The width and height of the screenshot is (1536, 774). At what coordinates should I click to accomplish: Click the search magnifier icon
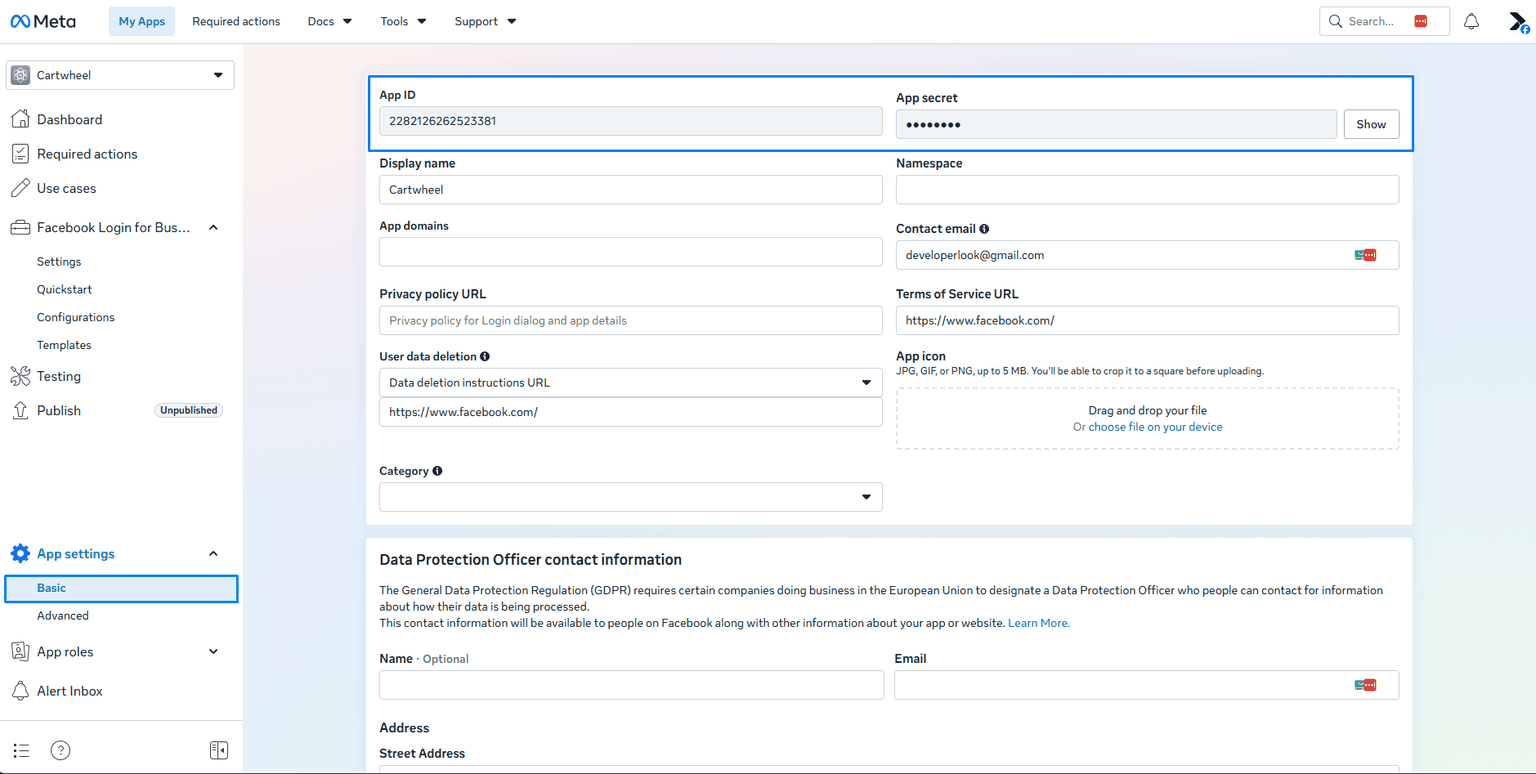click(1335, 21)
